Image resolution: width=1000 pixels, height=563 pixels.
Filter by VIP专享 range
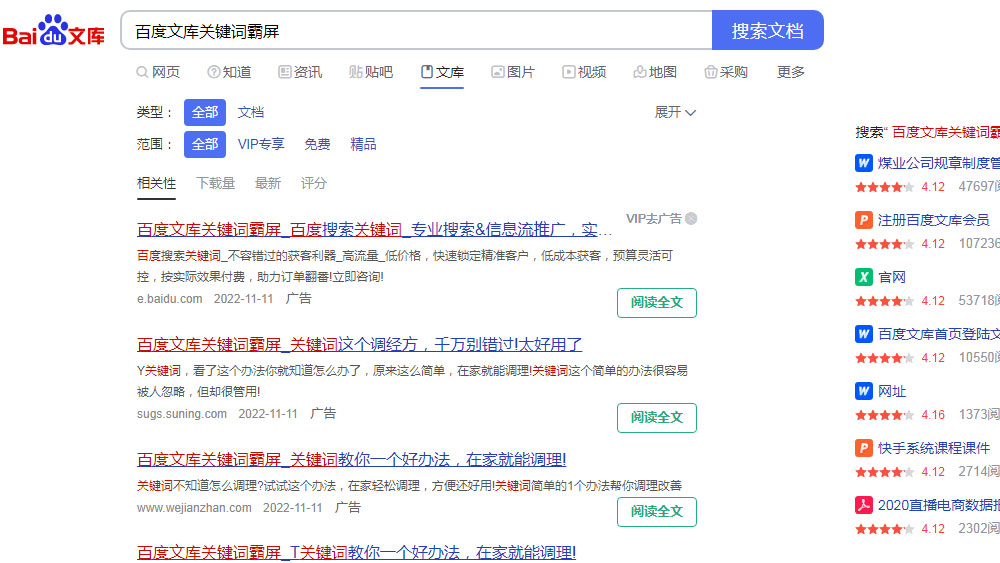261,144
